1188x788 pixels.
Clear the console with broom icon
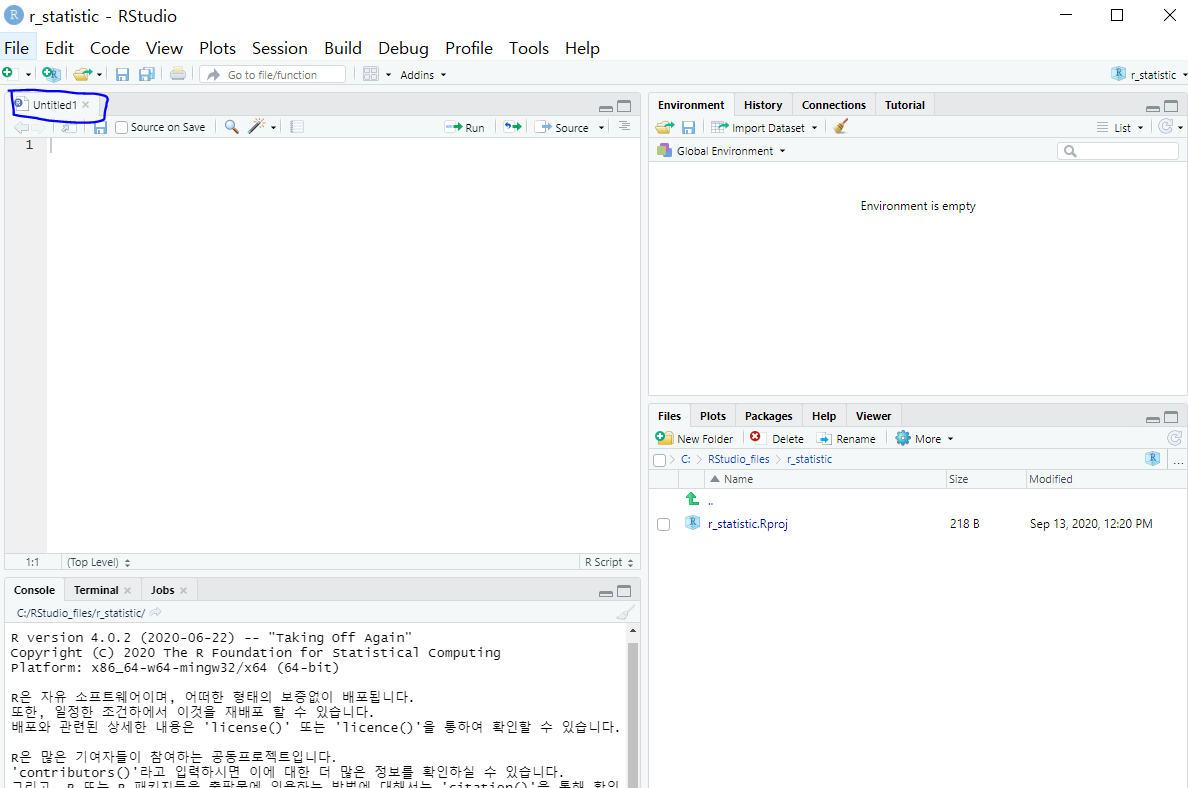click(625, 612)
